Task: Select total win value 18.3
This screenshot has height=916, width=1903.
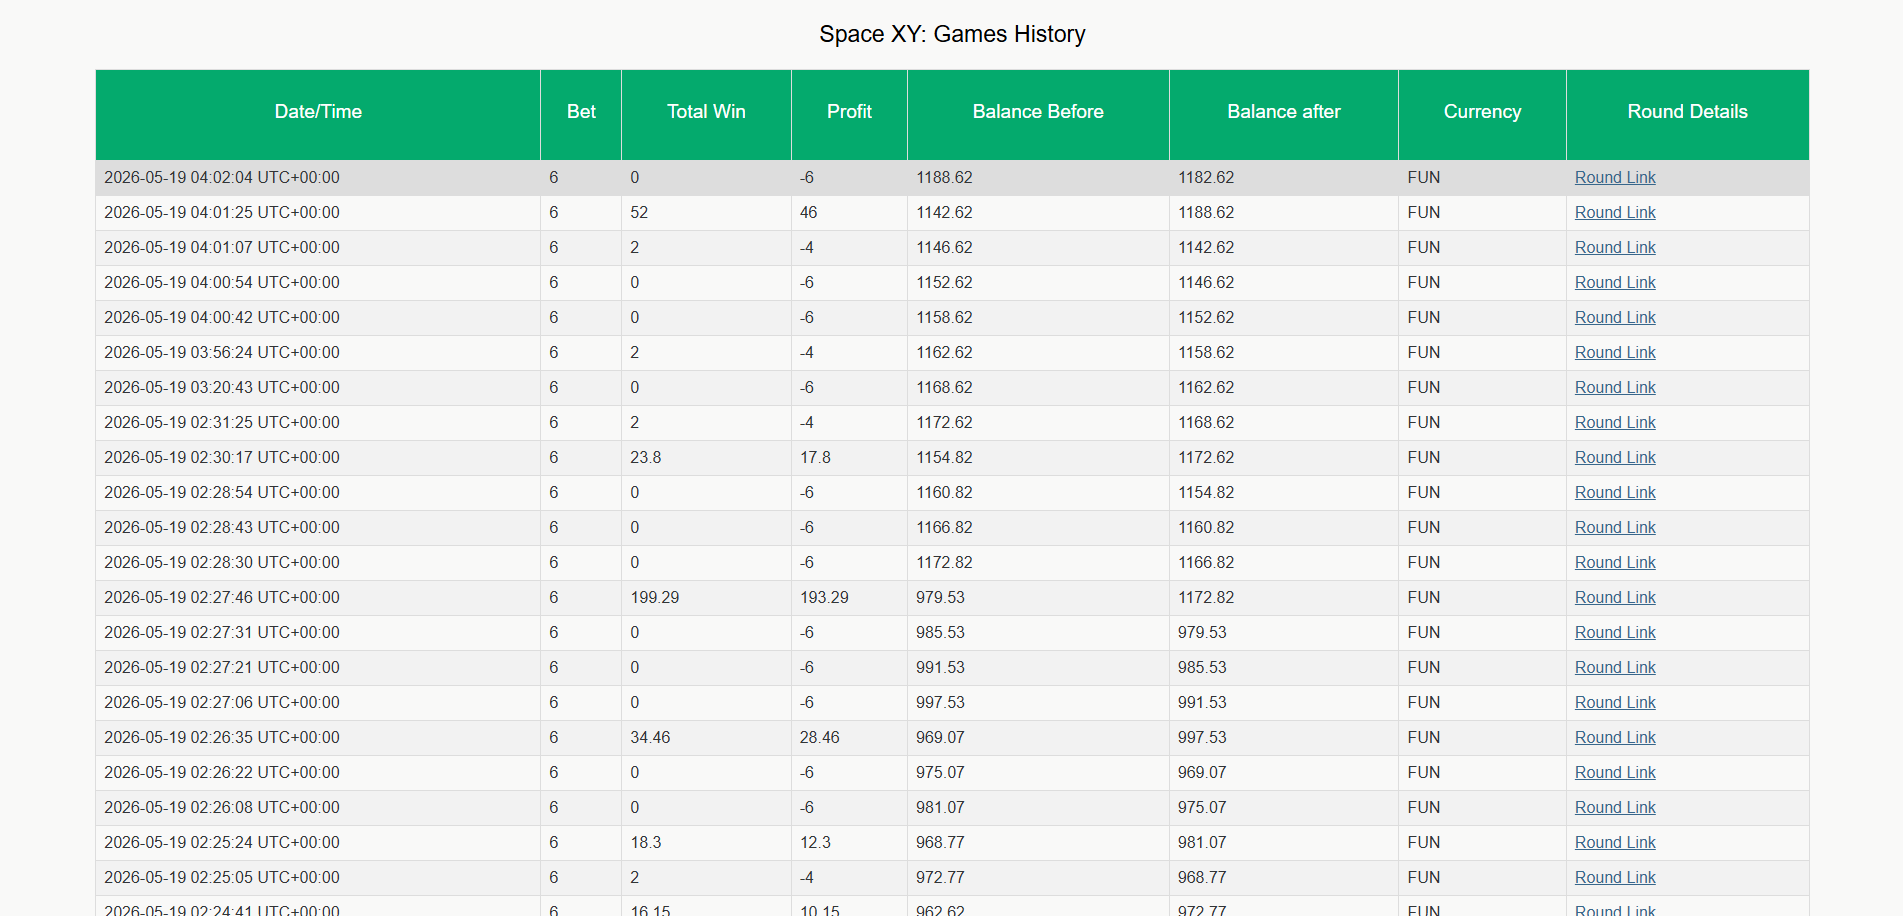Action: (x=645, y=842)
